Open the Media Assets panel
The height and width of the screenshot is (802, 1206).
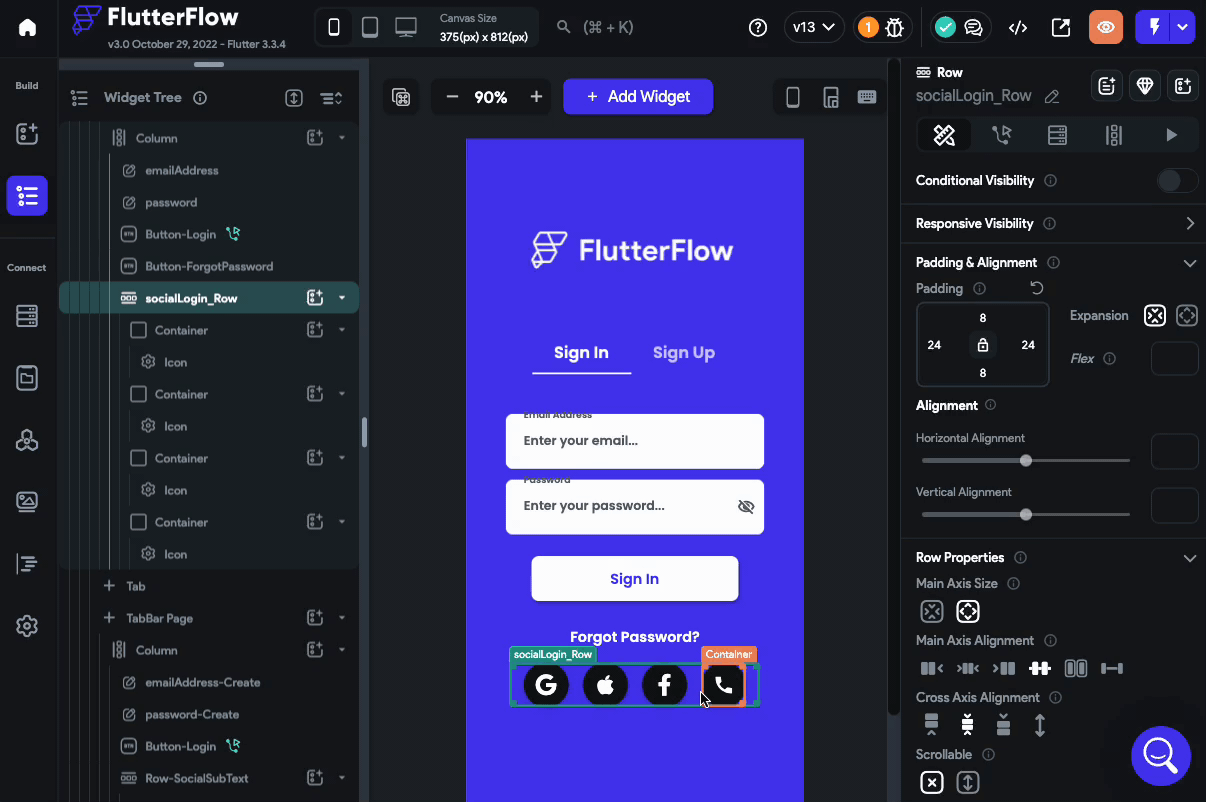point(27,501)
